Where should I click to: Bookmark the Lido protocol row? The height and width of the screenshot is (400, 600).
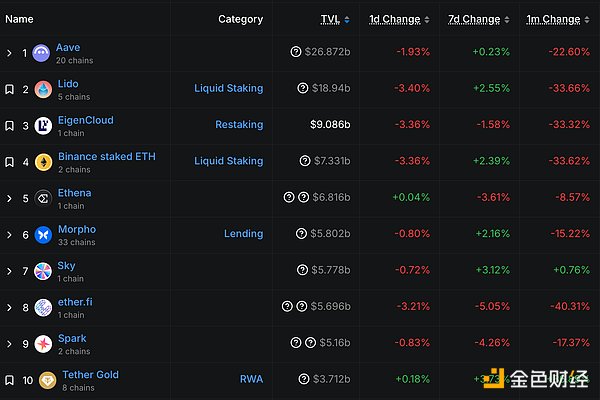(9, 89)
